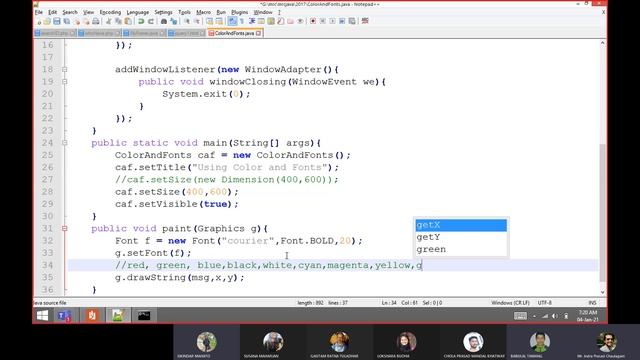Open the Run menu
Viewport: 640px width, 360px height.
tap(221, 12)
